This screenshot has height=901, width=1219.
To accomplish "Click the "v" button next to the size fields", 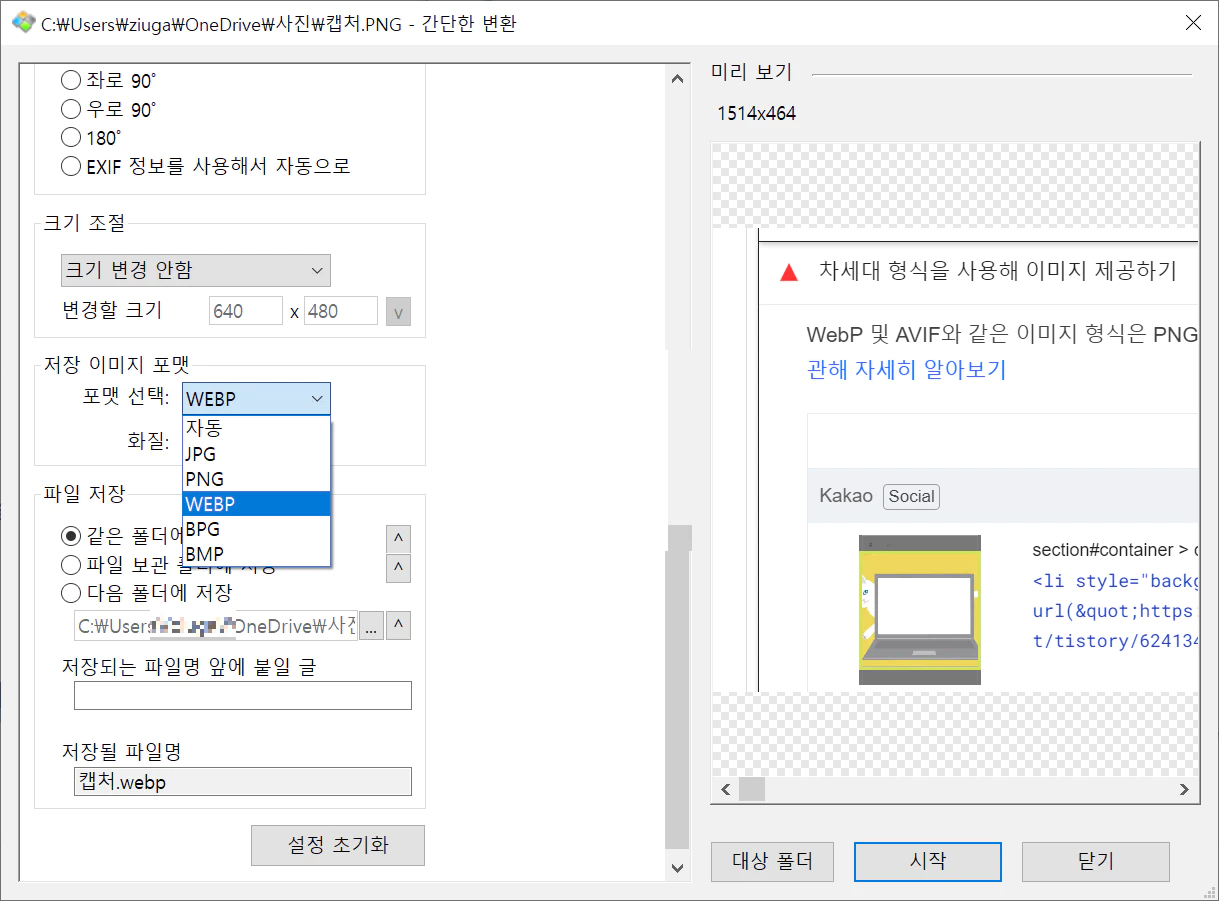I will (397, 311).
